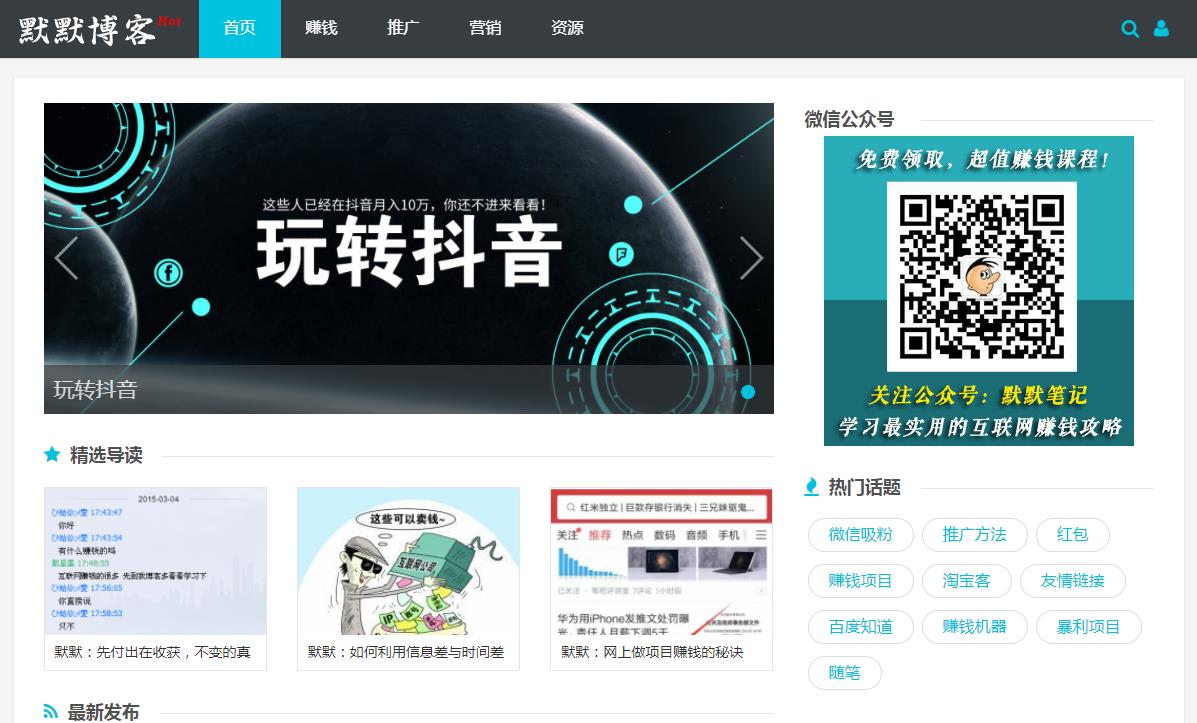This screenshot has width=1197, height=723.
Task: Select the 微信吸粉 topic tag
Action: [860, 534]
